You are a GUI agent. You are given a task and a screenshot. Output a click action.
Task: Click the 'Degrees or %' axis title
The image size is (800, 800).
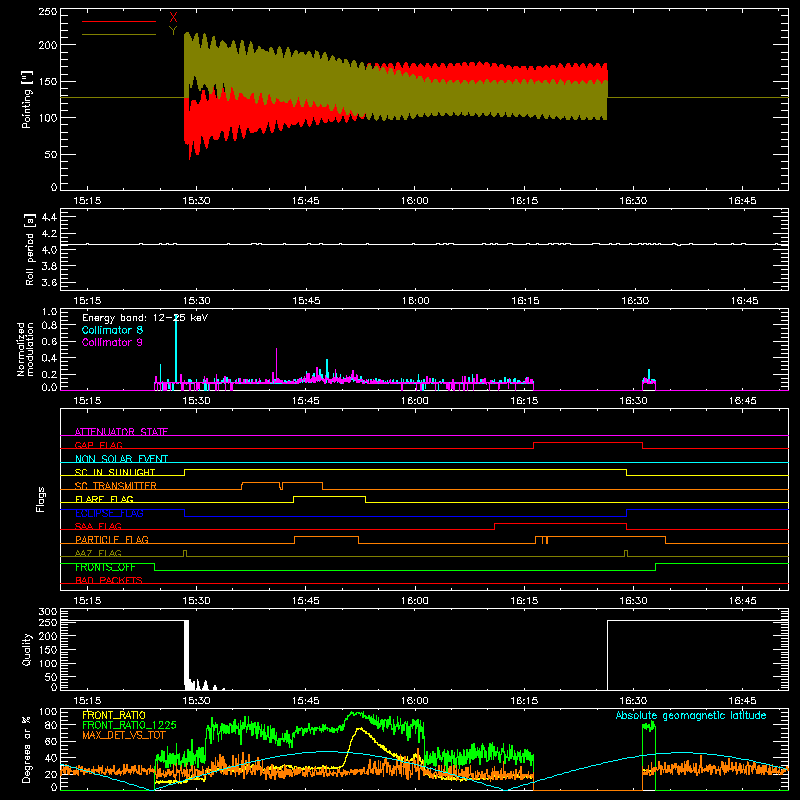click(27, 749)
